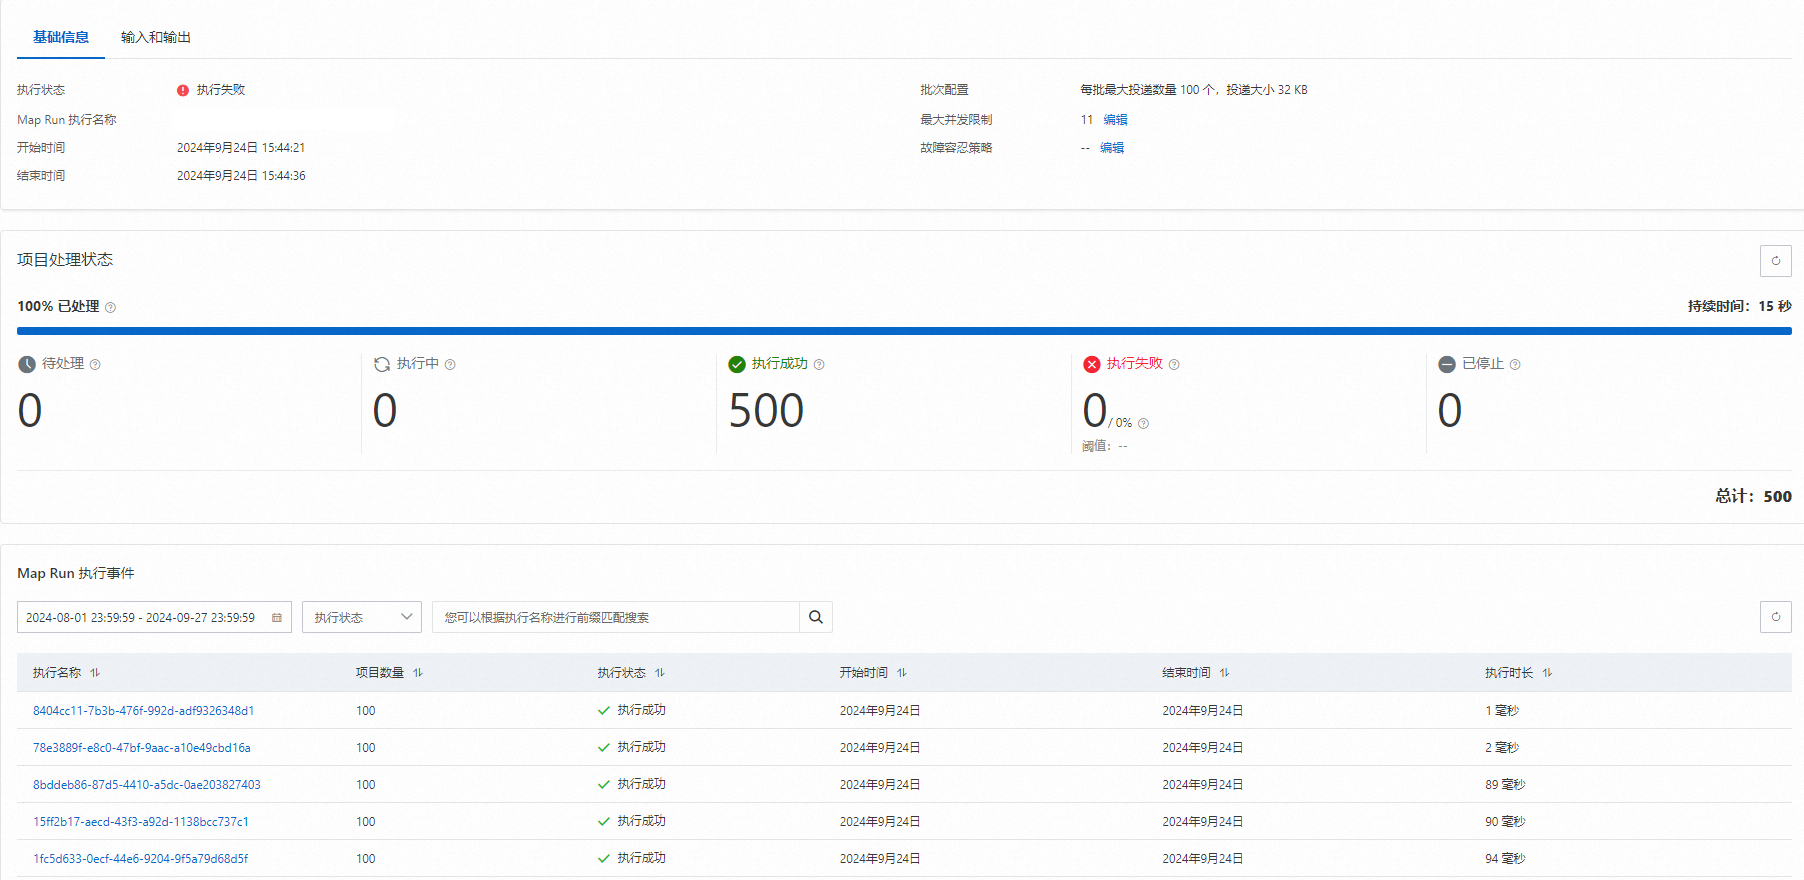The width and height of the screenshot is (1804, 880).
Task: Click the 90 毫秒 duration cell
Action: pyautogui.click(x=1505, y=822)
